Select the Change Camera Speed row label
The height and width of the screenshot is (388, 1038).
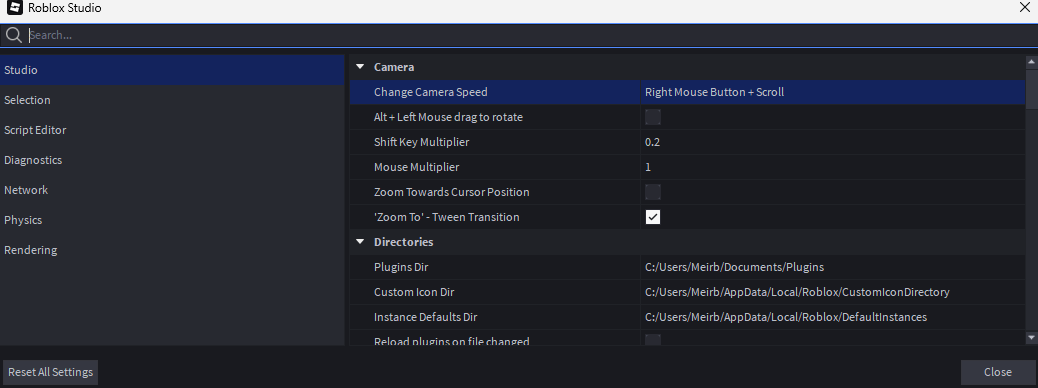click(x=430, y=92)
